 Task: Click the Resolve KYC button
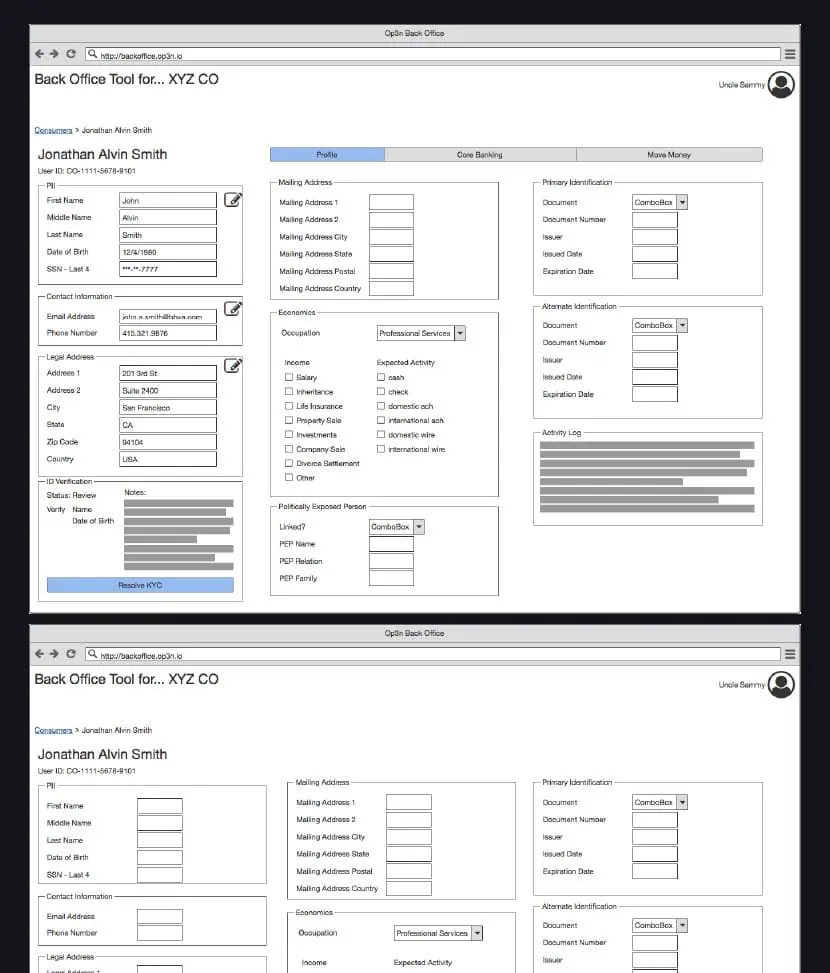[140, 585]
